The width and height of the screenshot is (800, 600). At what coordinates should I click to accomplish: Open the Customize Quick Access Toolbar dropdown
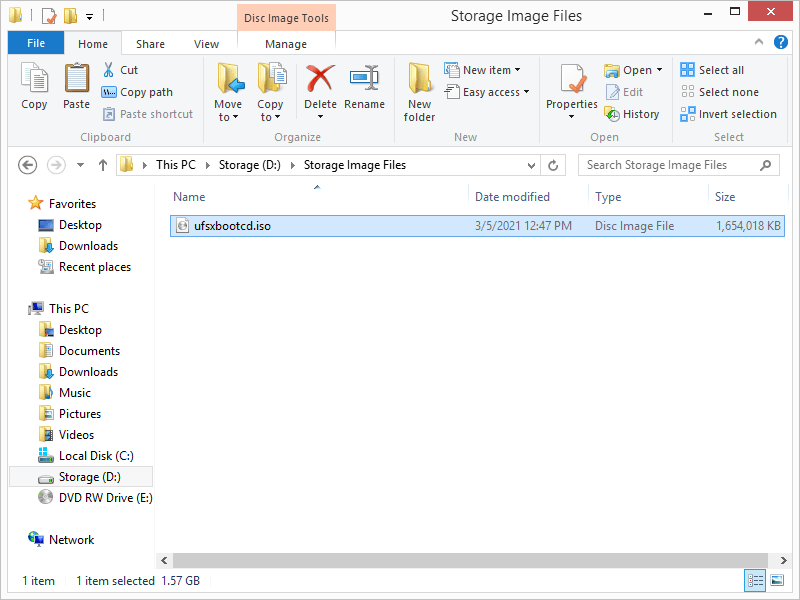(x=89, y=17)
